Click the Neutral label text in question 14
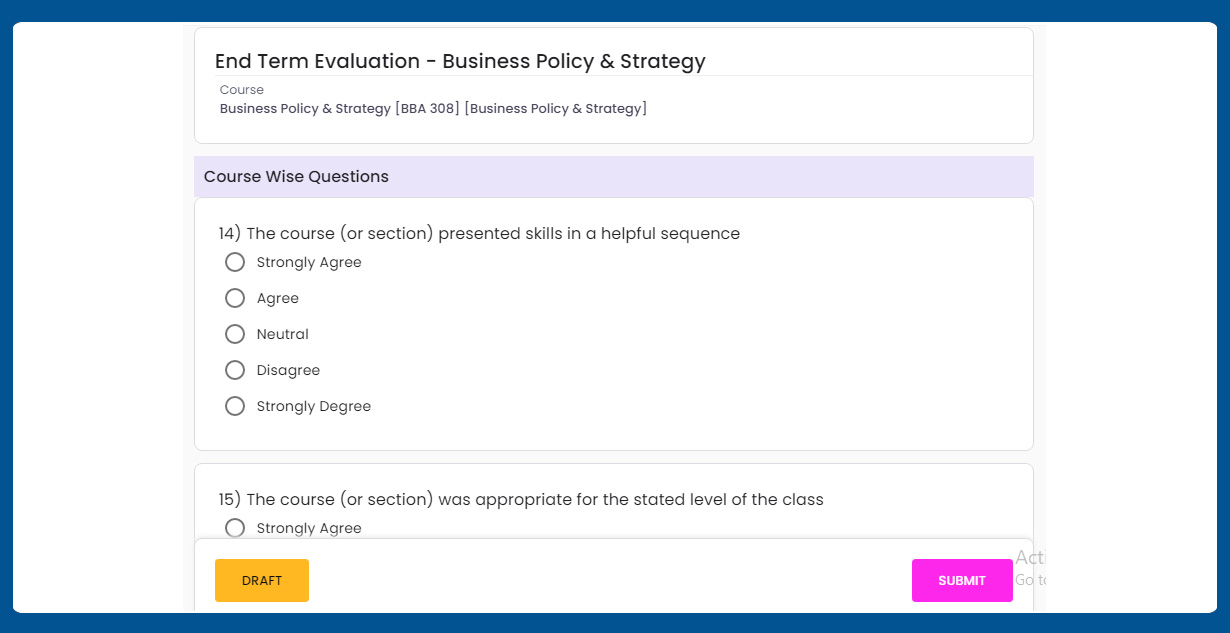 coord(283,334)
